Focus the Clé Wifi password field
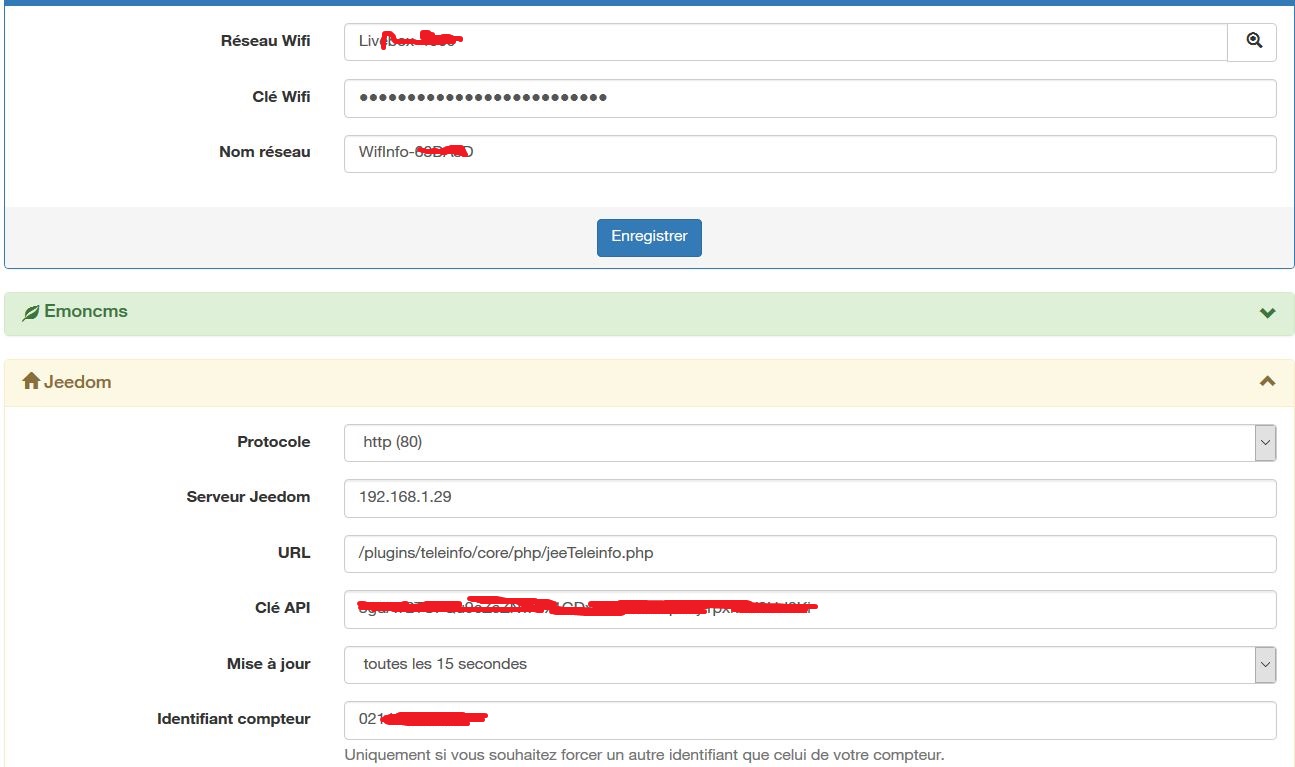The image size is (1295, 767). point(810,98)
